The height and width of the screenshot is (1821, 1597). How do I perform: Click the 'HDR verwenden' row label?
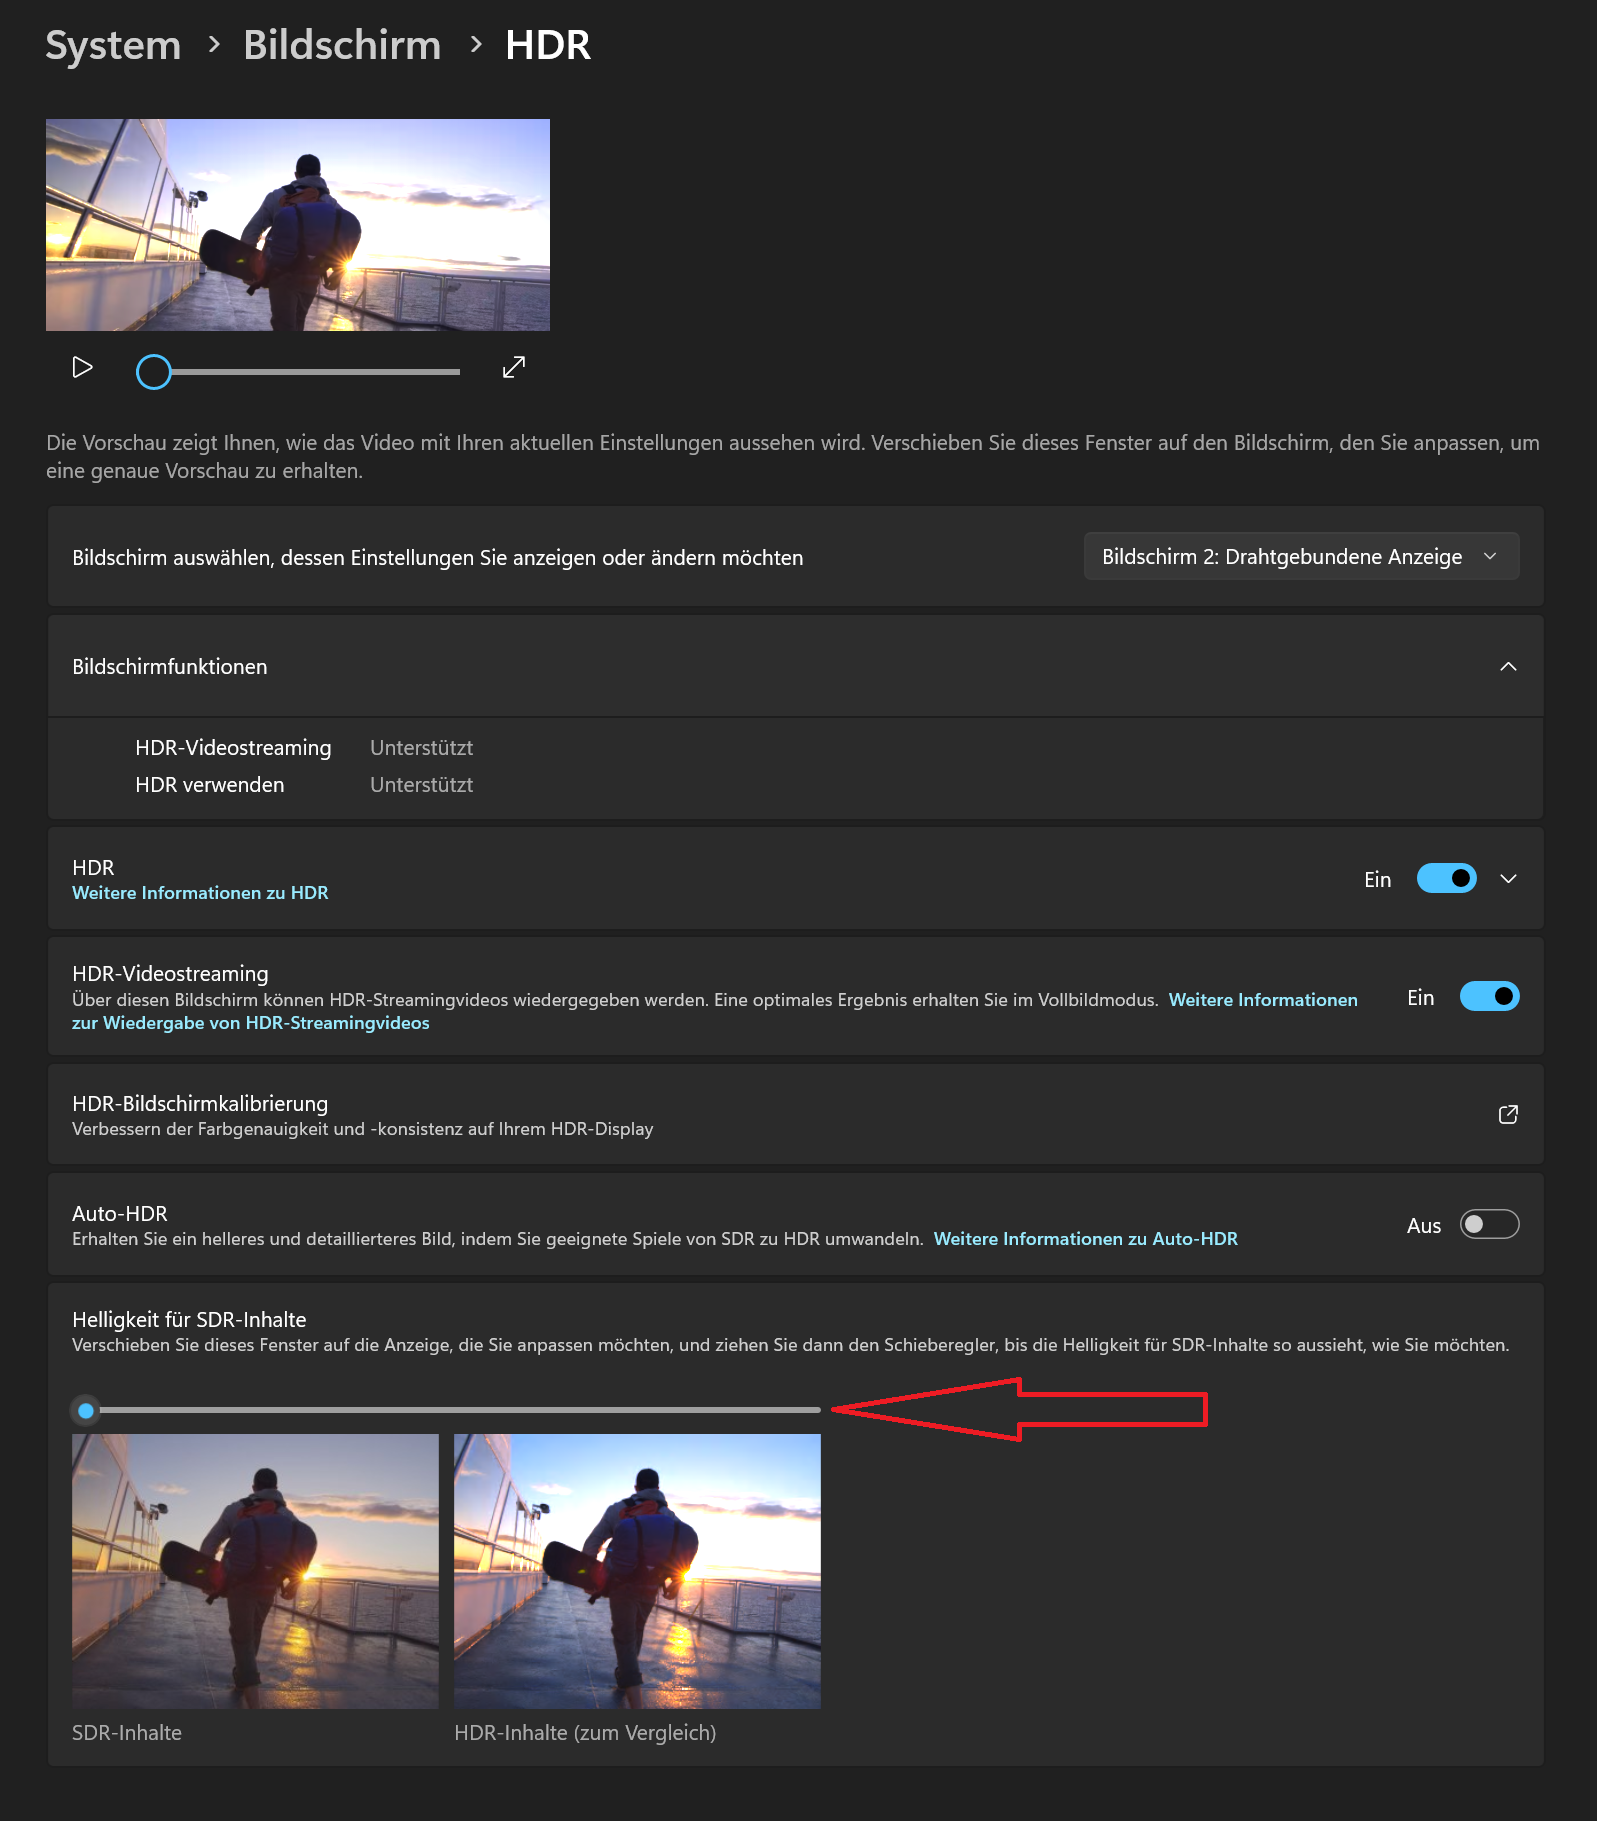tap(209, 785)
